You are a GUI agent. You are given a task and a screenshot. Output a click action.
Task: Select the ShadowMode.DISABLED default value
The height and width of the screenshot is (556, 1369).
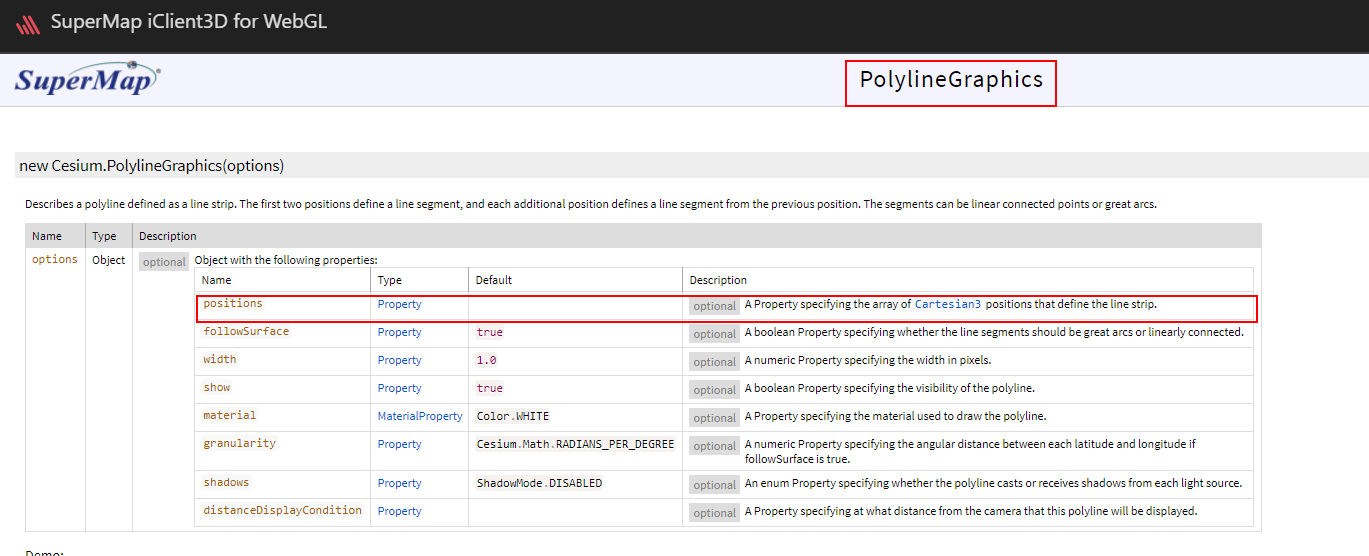click(x=539, y=483)
